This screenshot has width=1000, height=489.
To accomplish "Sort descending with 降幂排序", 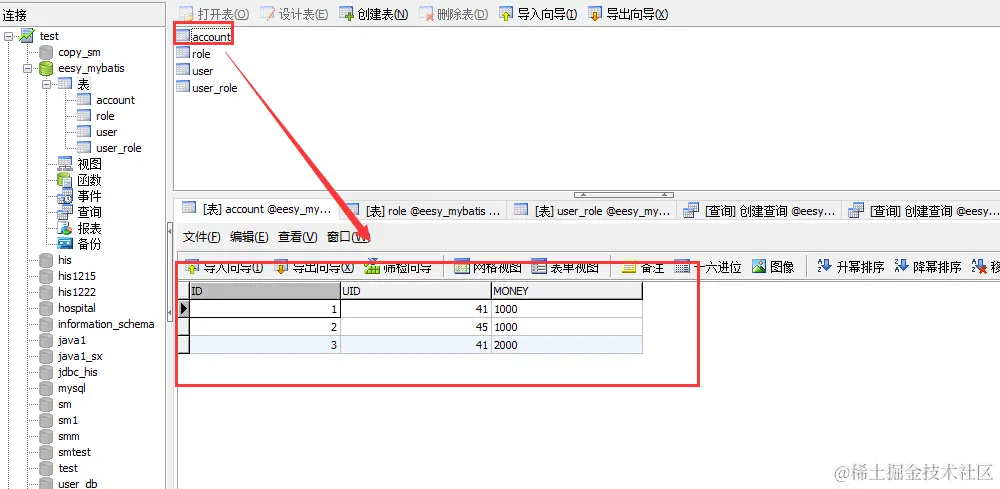I will click(x=928, y=267).
